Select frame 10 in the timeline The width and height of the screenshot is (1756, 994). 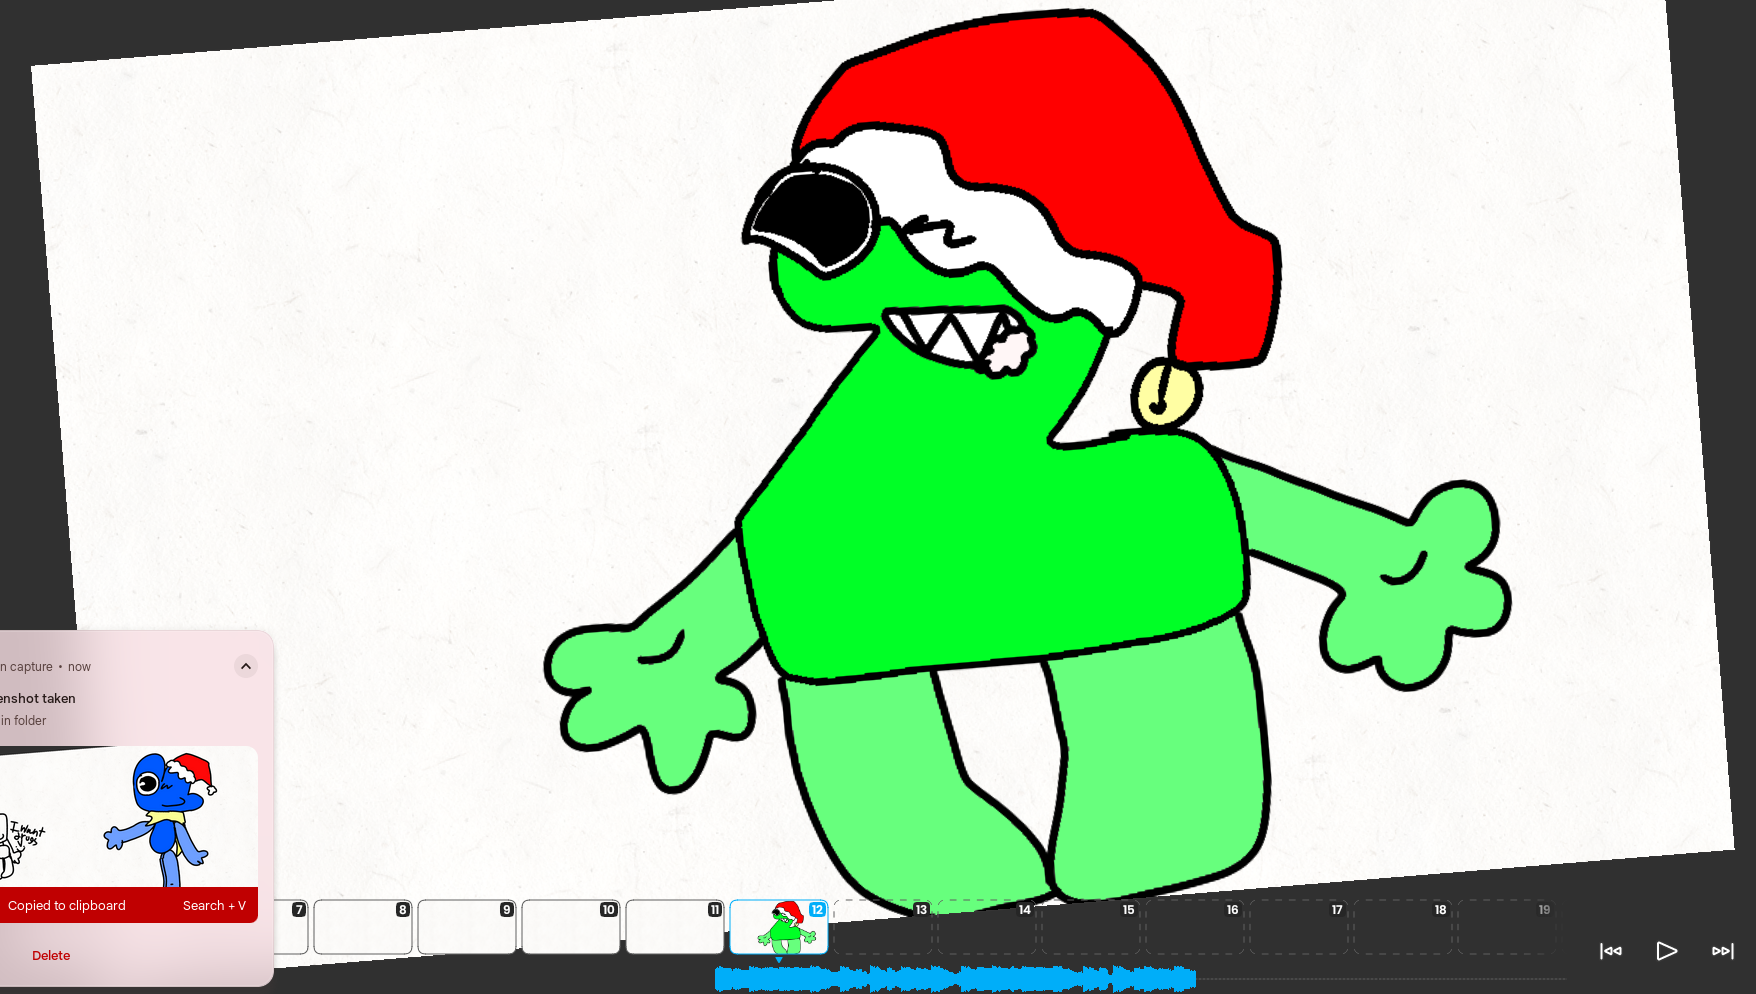571,927
